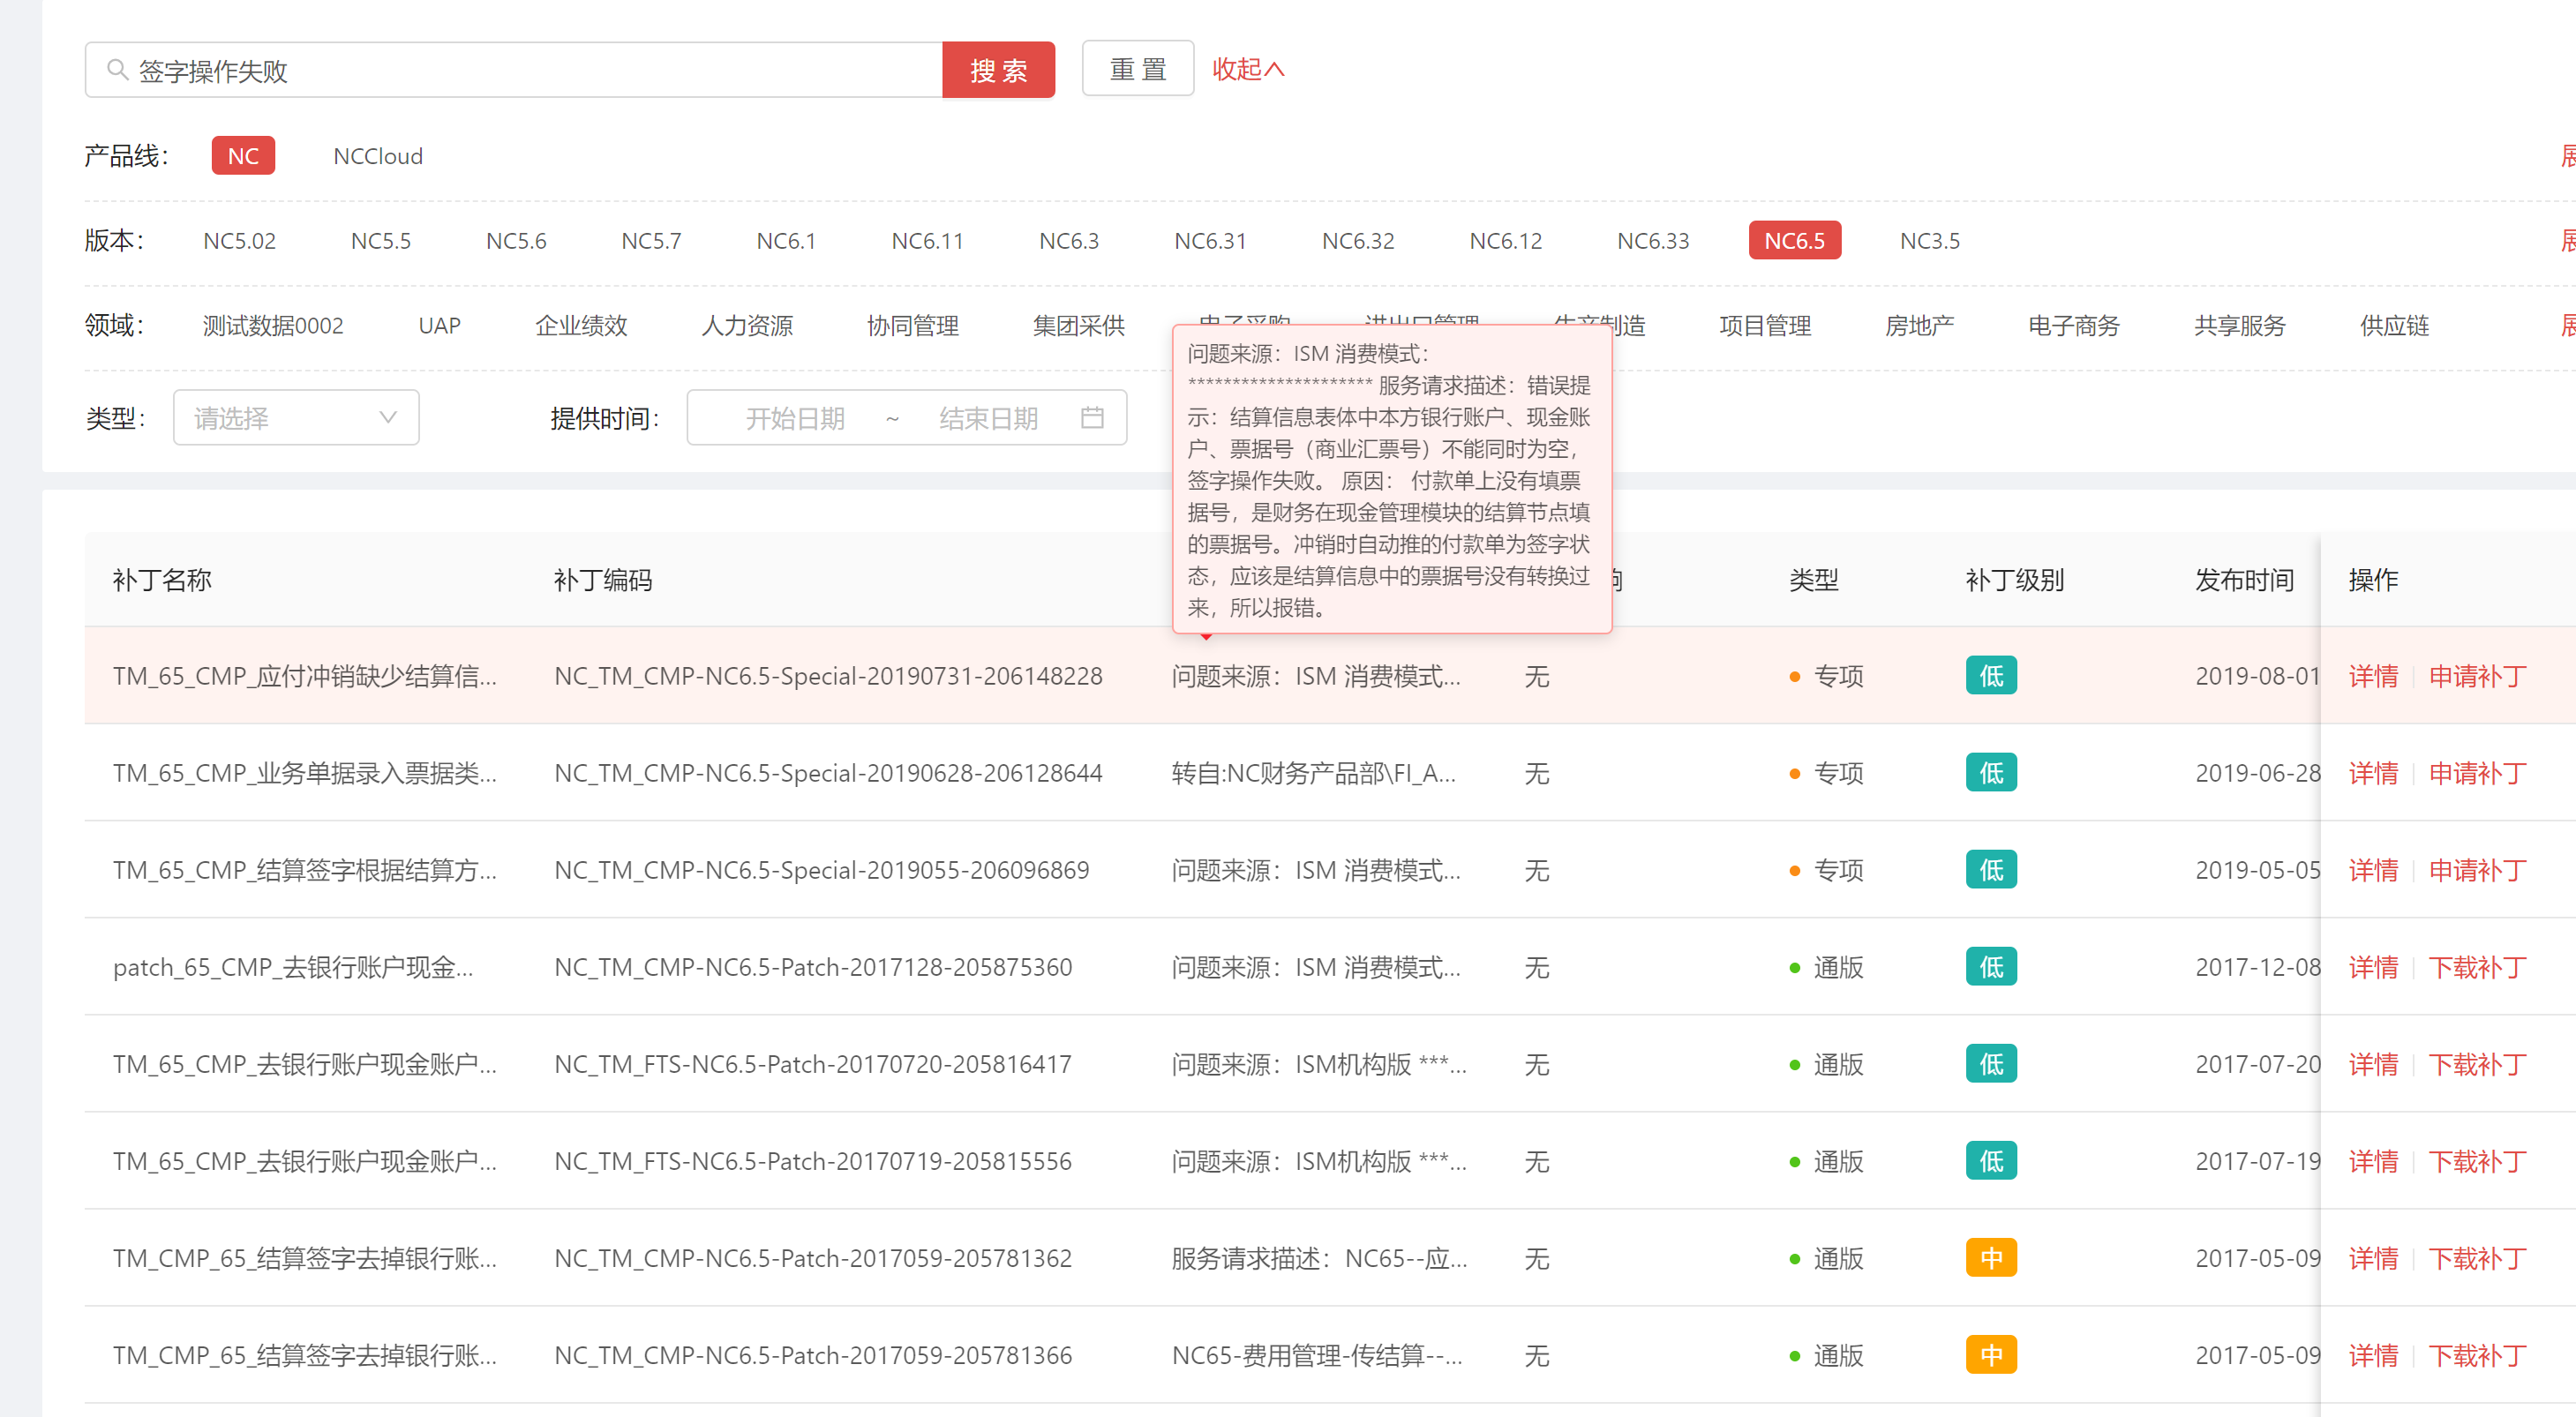Click the calendar icon in date range
The height and width of the screenshot is (1417, 2576).
[x=1092, y=418]
